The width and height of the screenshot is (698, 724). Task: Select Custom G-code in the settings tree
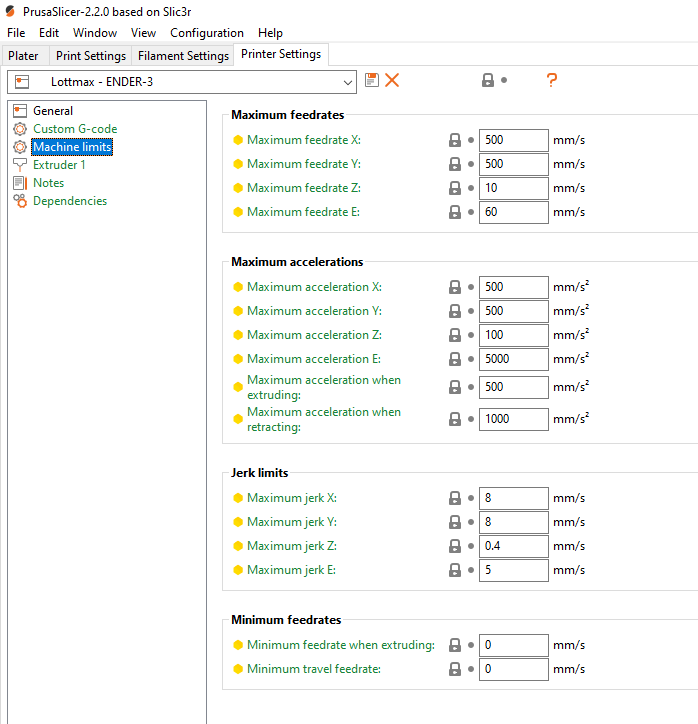tap(75, 129)
